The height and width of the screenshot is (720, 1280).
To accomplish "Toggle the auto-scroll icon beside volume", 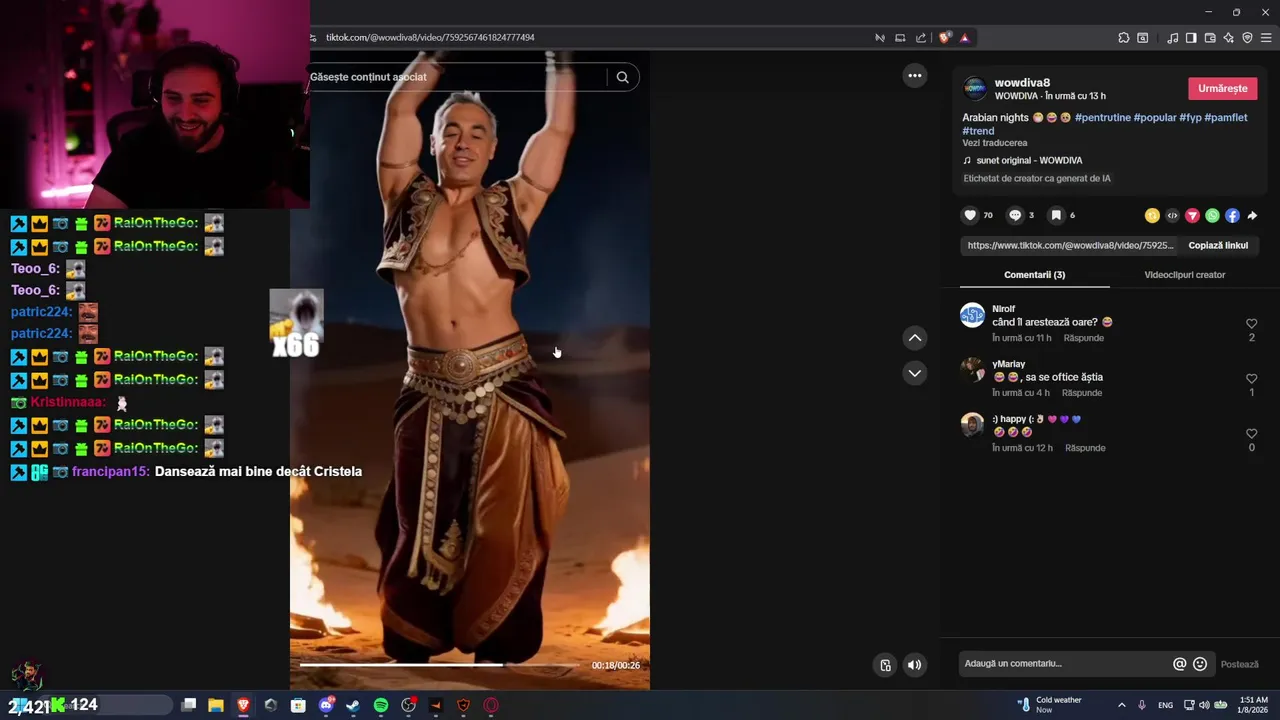I will pyautogui.click(x=885, y=665).
